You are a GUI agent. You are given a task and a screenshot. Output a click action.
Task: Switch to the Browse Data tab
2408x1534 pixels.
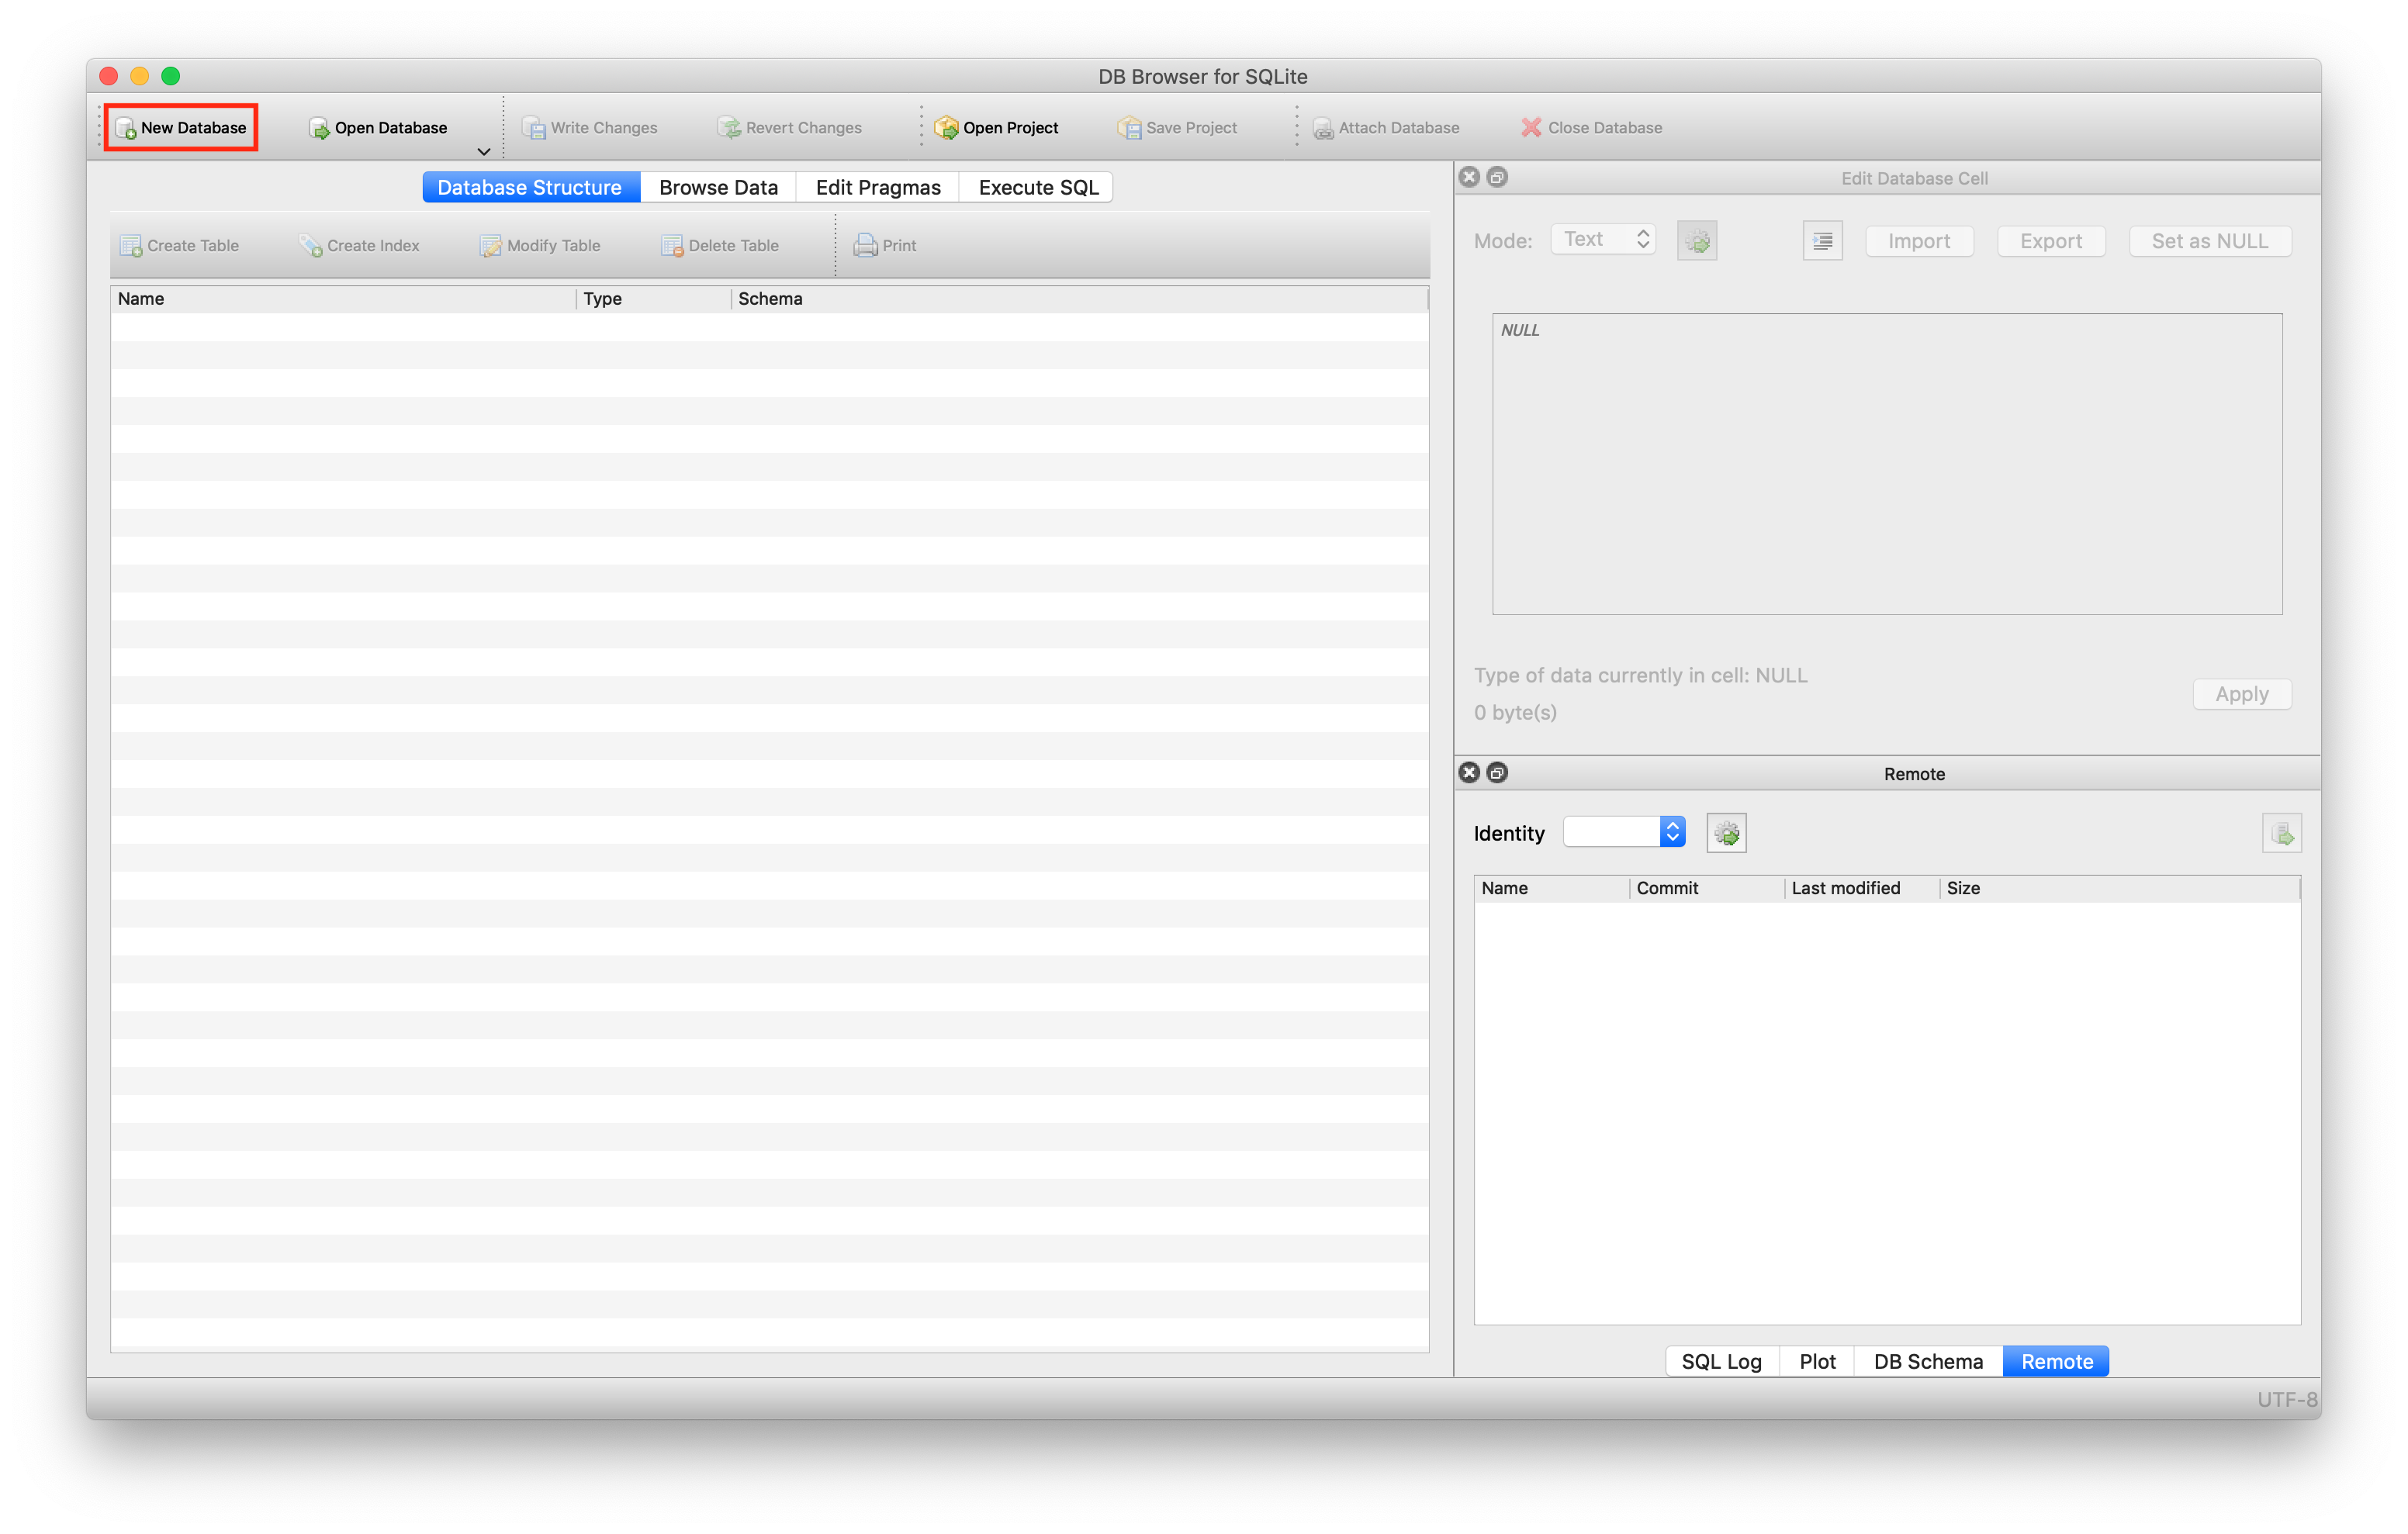click(718, 187)
